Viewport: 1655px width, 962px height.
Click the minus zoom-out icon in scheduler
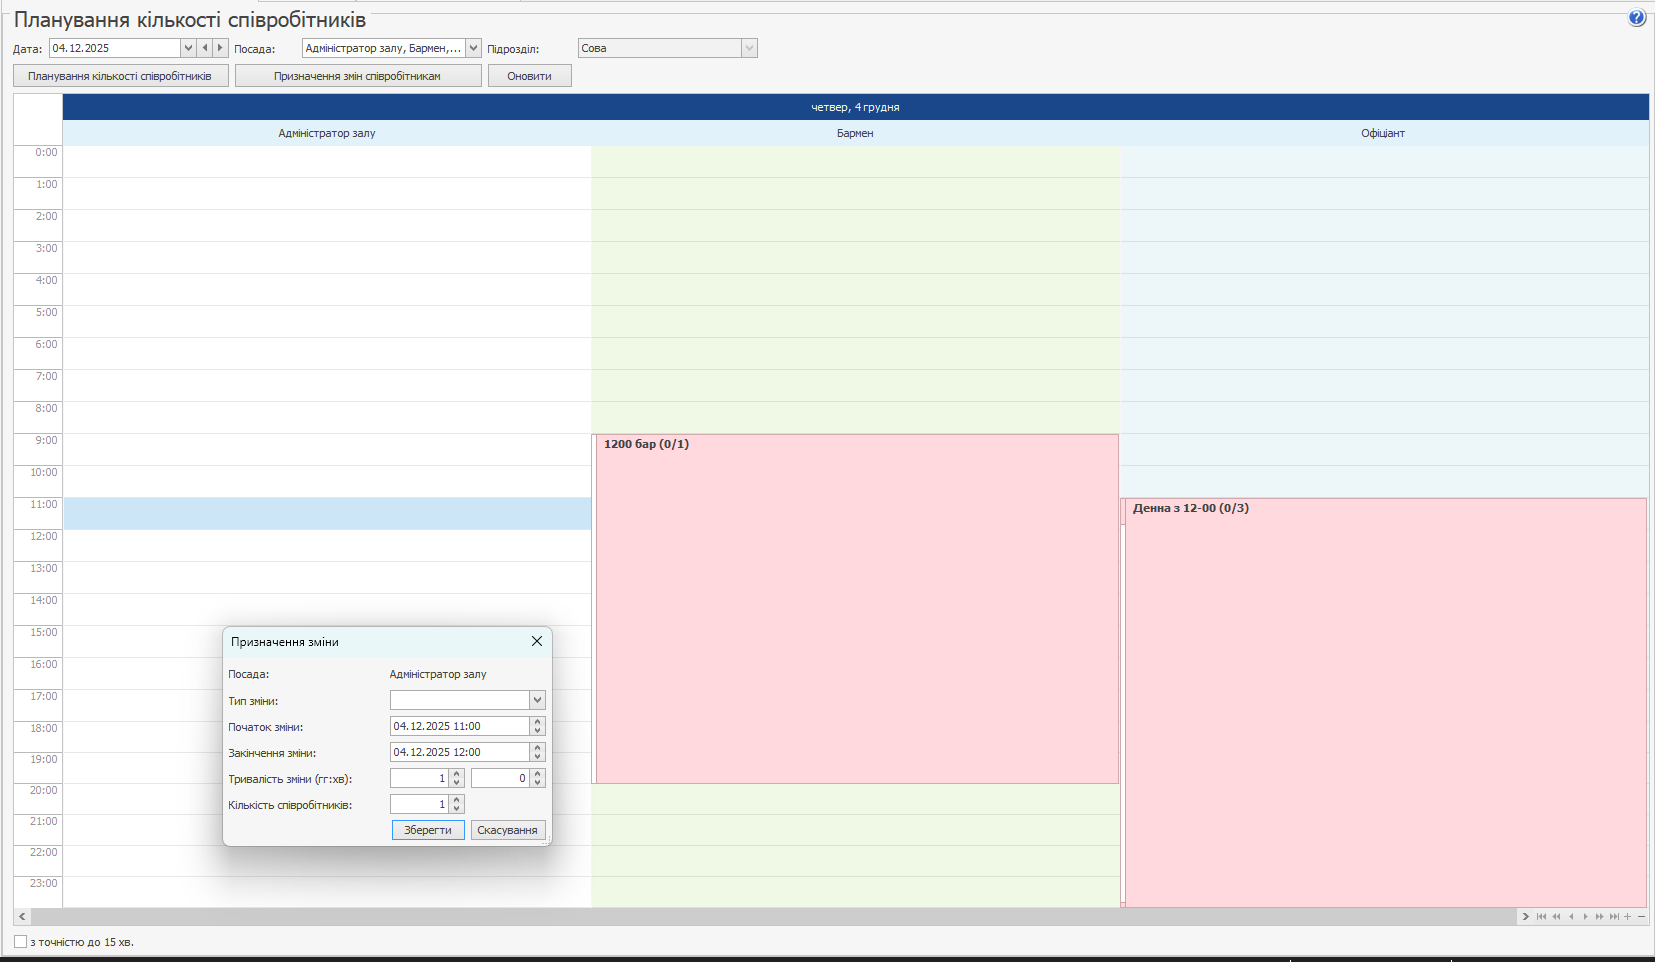click(x=1641, y=917)
